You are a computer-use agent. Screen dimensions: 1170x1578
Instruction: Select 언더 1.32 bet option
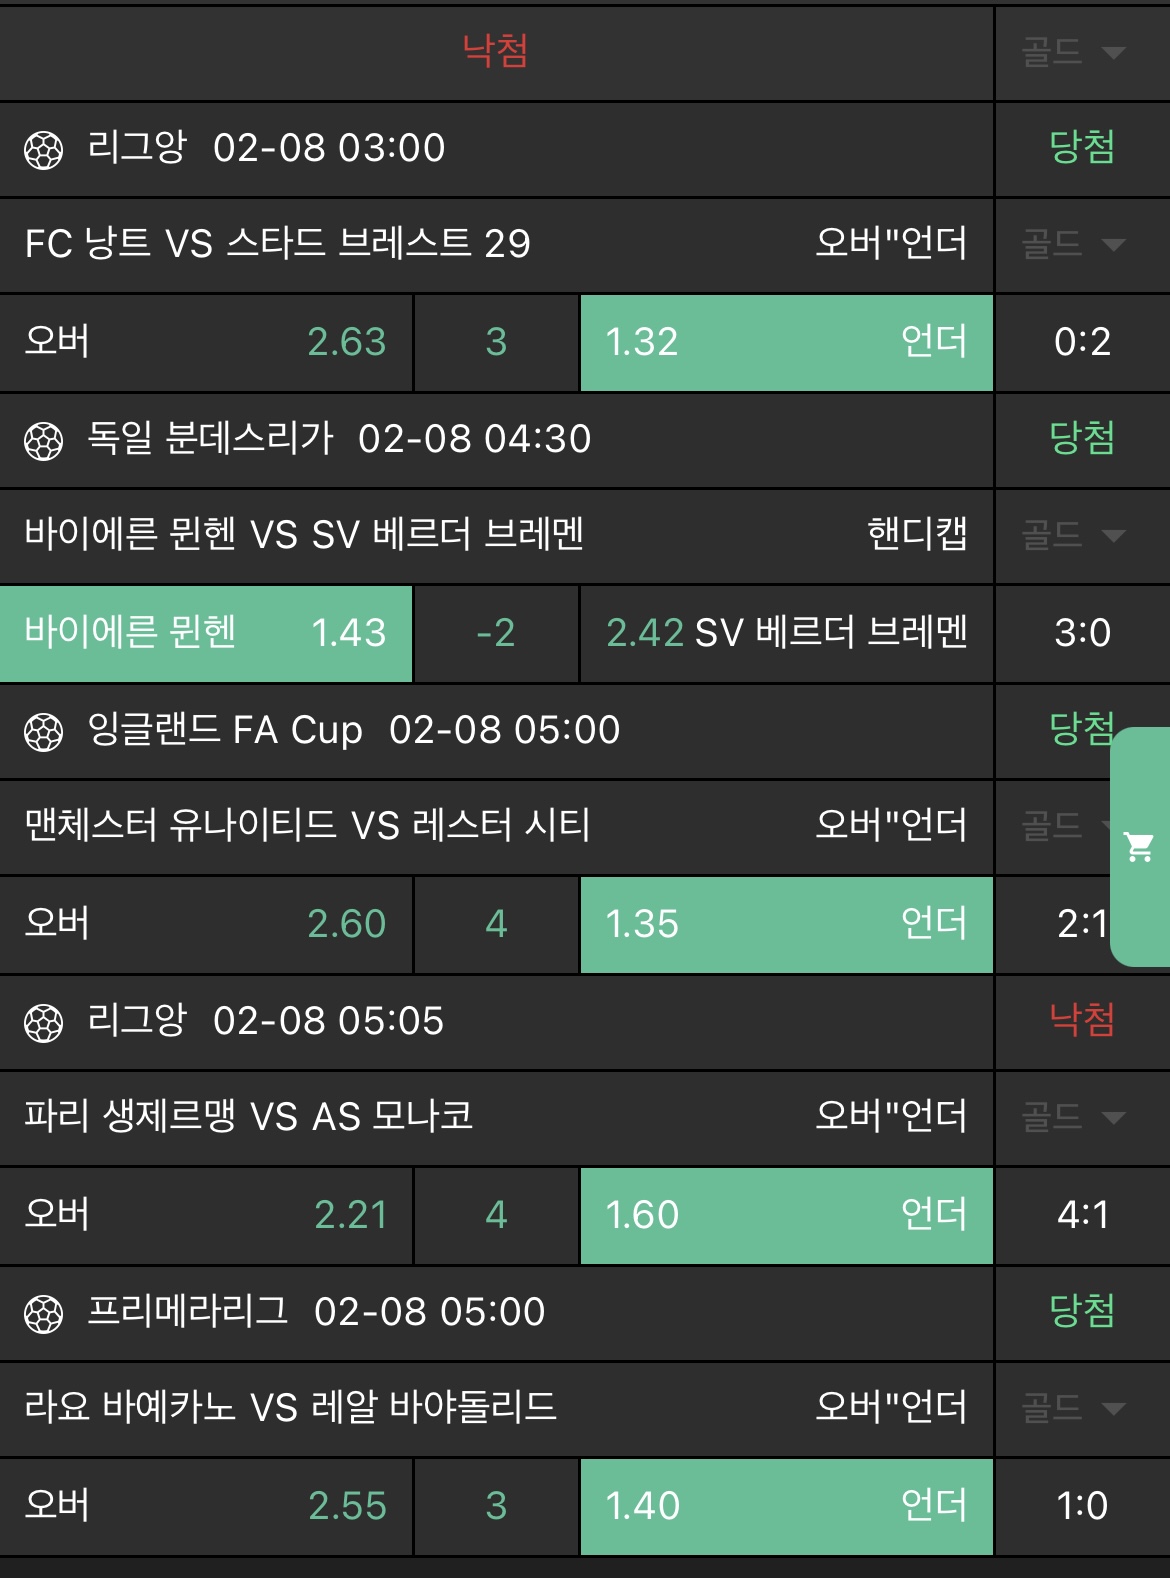[786, 342]
